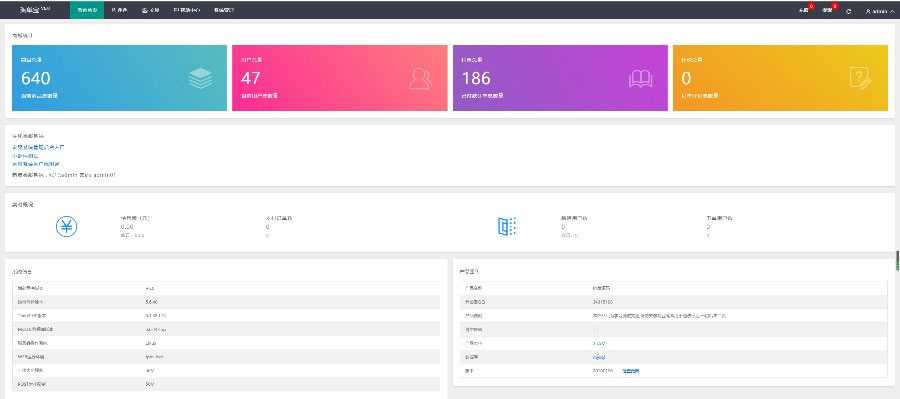900x399 pixels.
Task: Click the vertical scrollbar thumb on right edge
Action: tap(897, 260)
